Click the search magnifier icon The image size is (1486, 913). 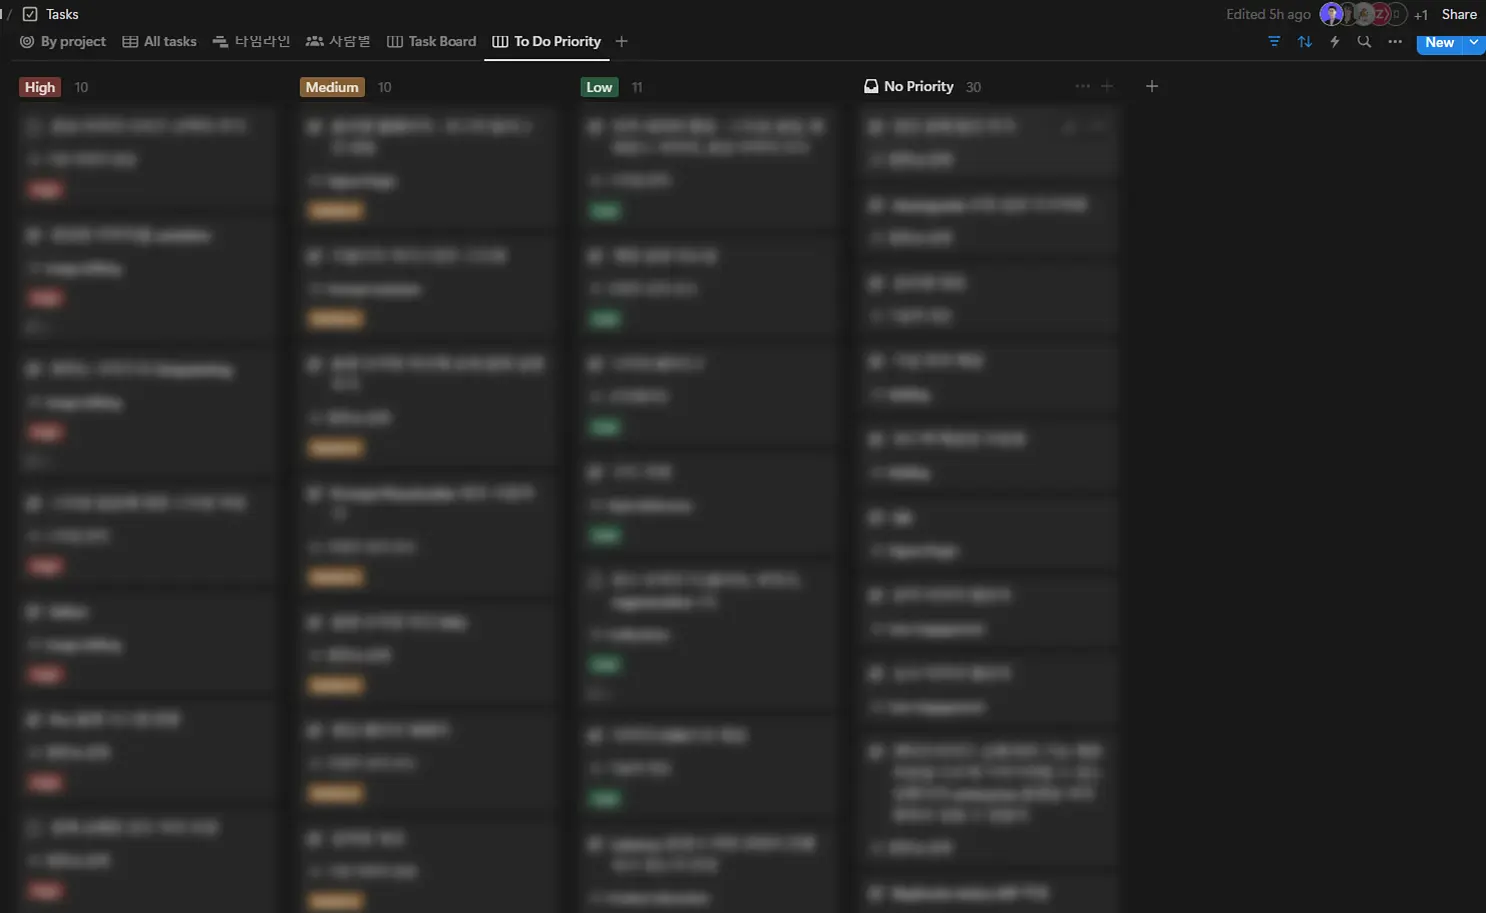[1364, 42]
